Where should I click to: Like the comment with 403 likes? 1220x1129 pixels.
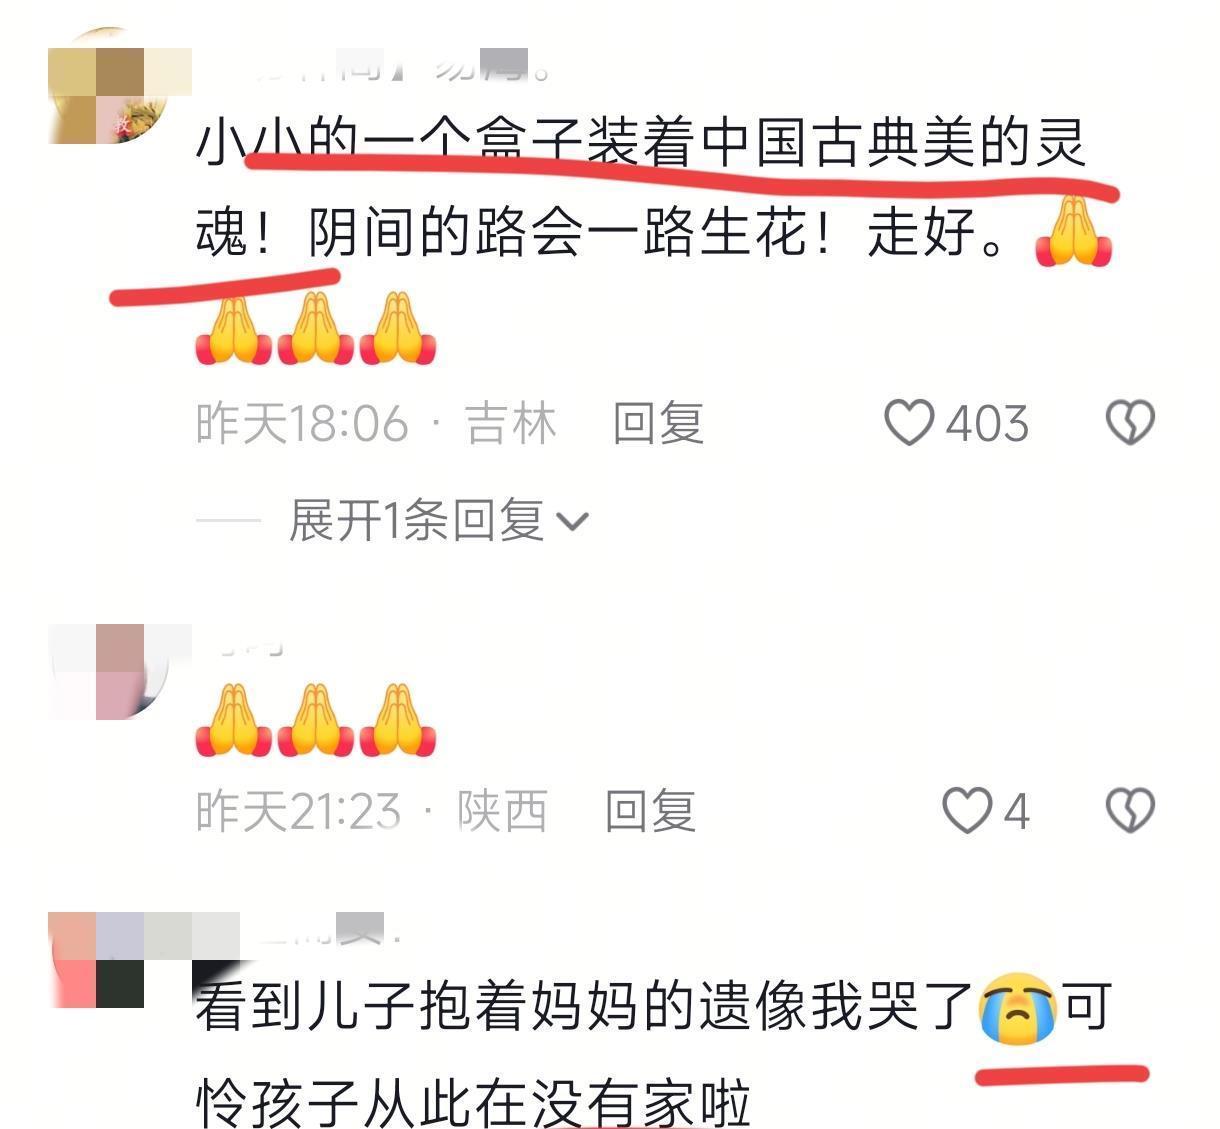[x=909, y=423]
